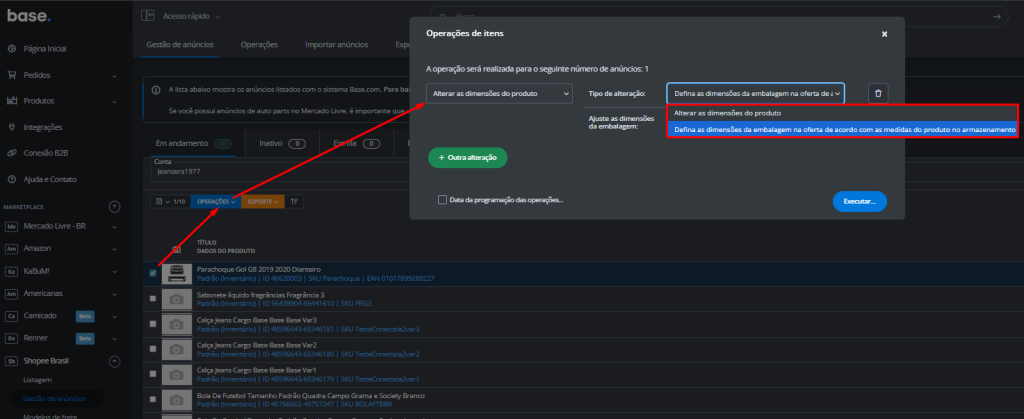
Task: Click the Americanas 'Am' badge icon
Action: (11, 294)
